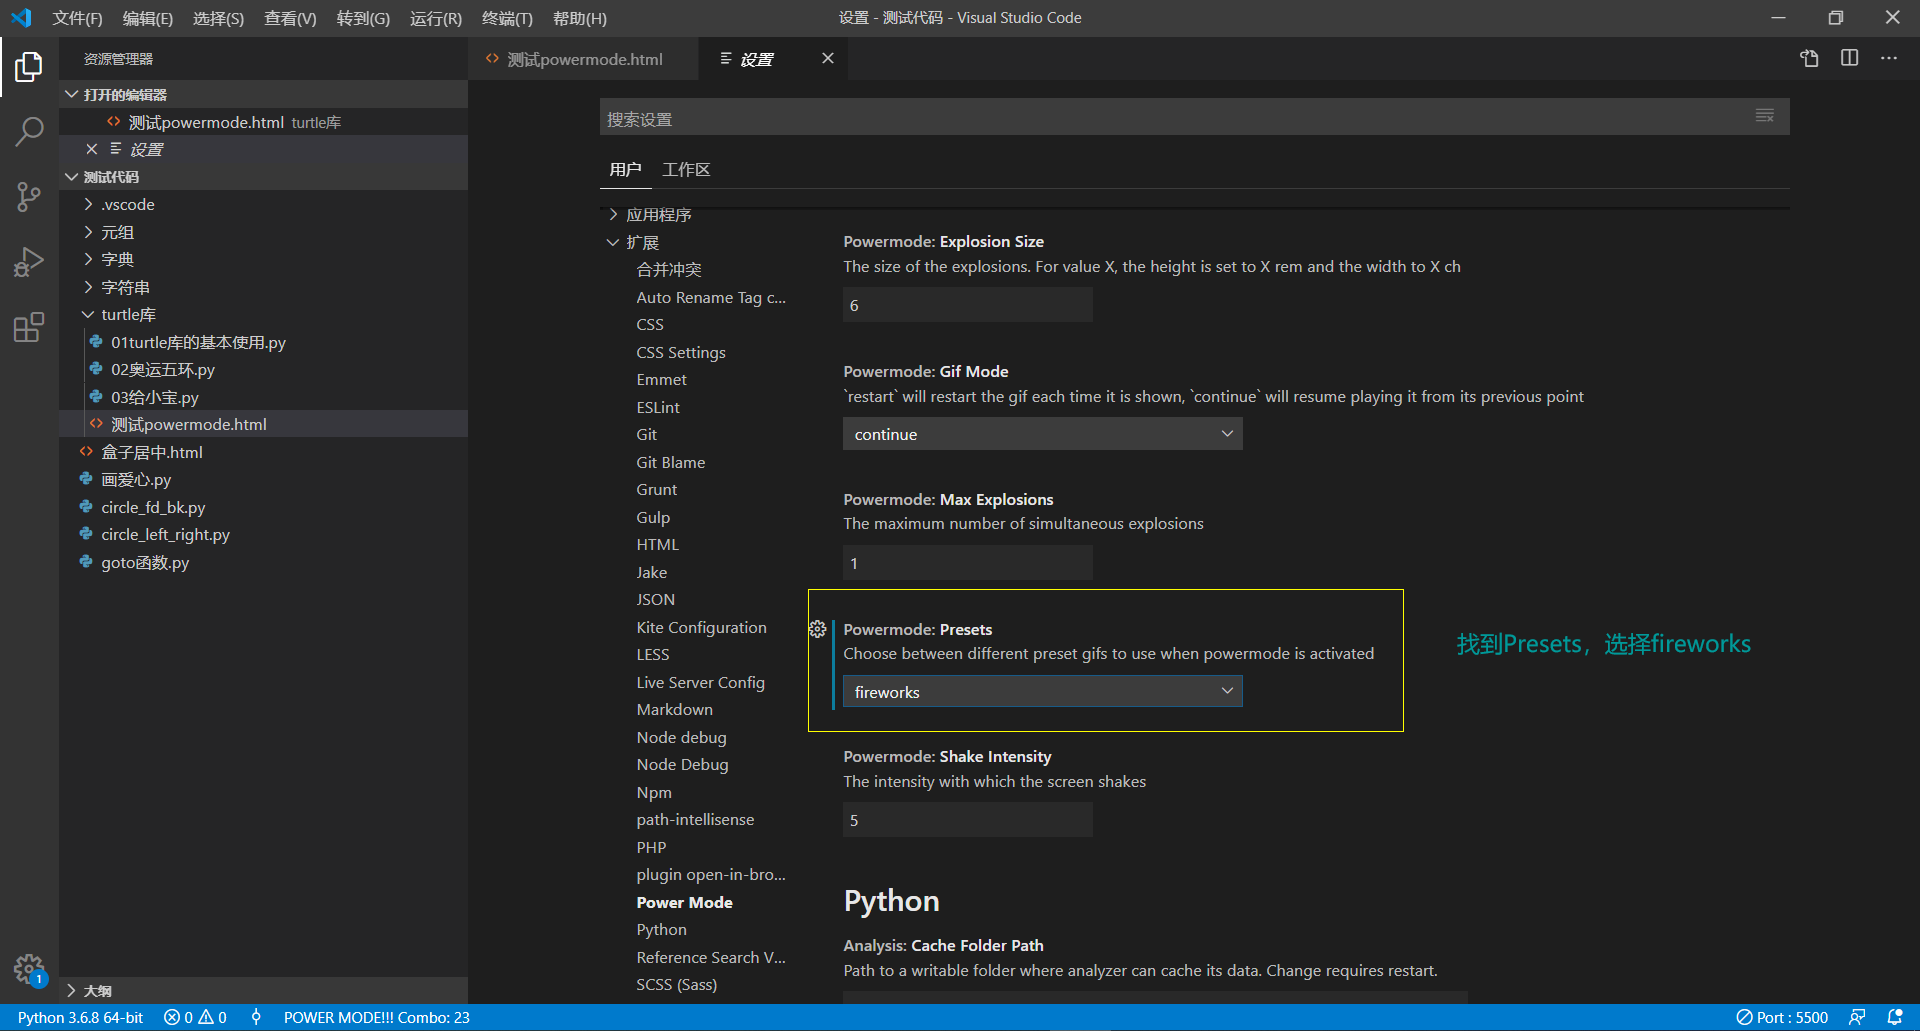The height and width of the screenshot is (1031, 1920).
Task: Open Presets setting gear menu
Action: [x=818, y=629]
